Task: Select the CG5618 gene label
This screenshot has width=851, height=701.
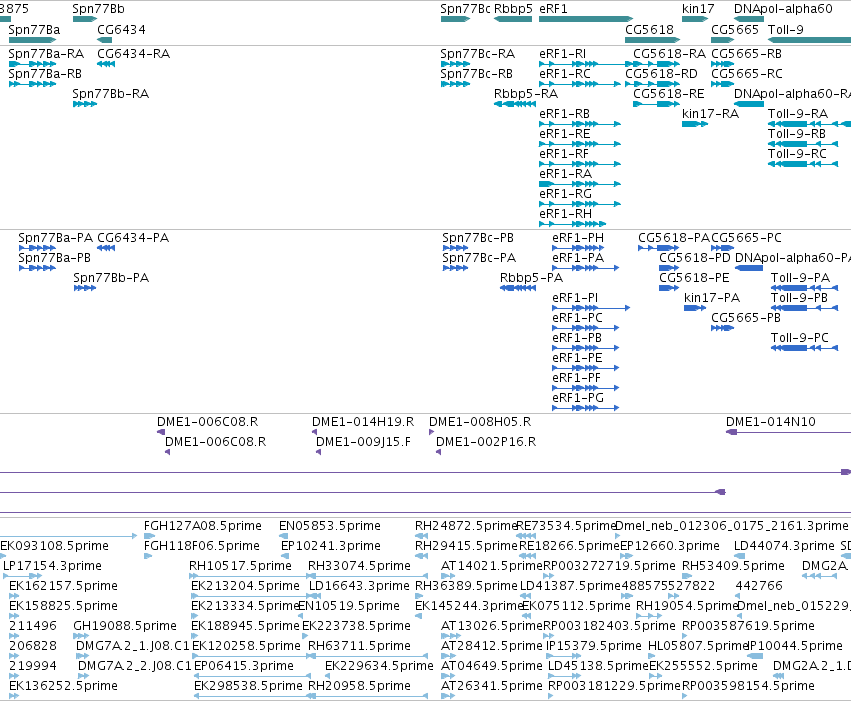Action: point(649,30)
